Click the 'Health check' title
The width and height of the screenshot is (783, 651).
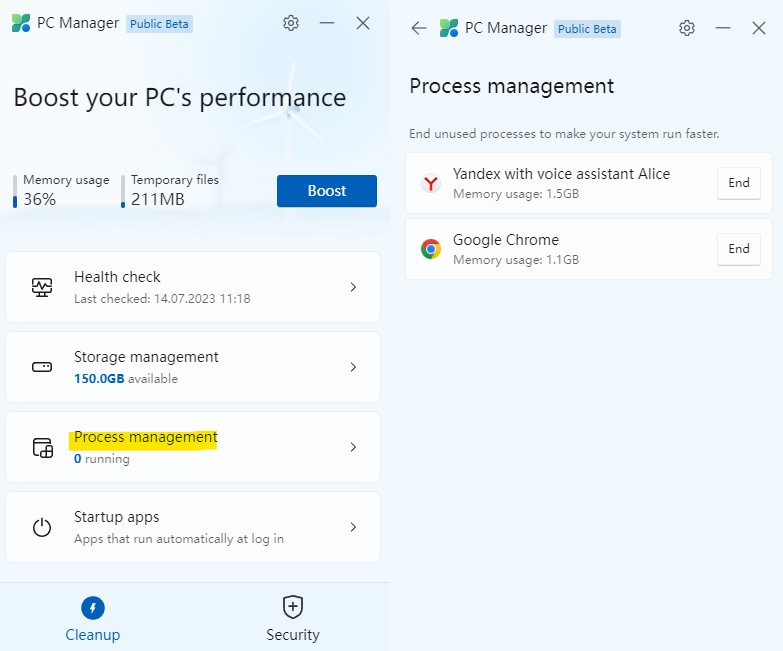[117, 277]
